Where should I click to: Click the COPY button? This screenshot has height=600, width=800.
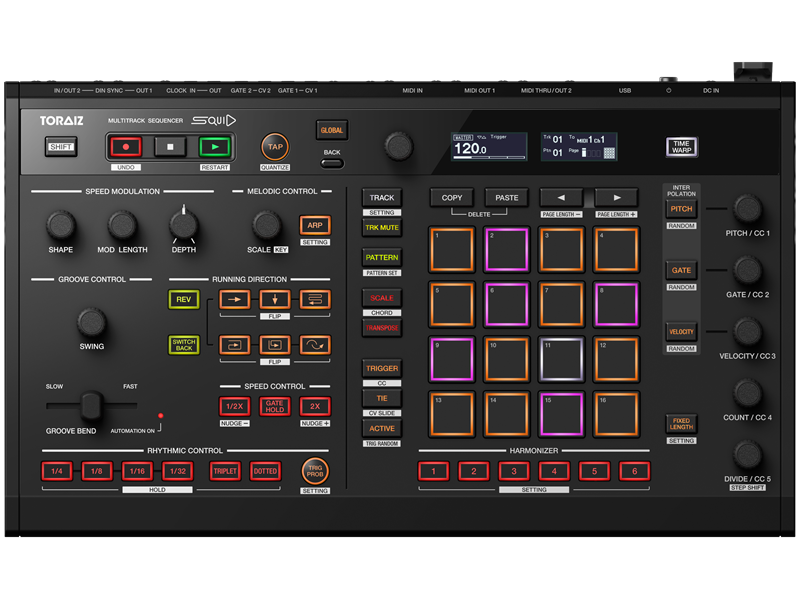pos(452,198)
